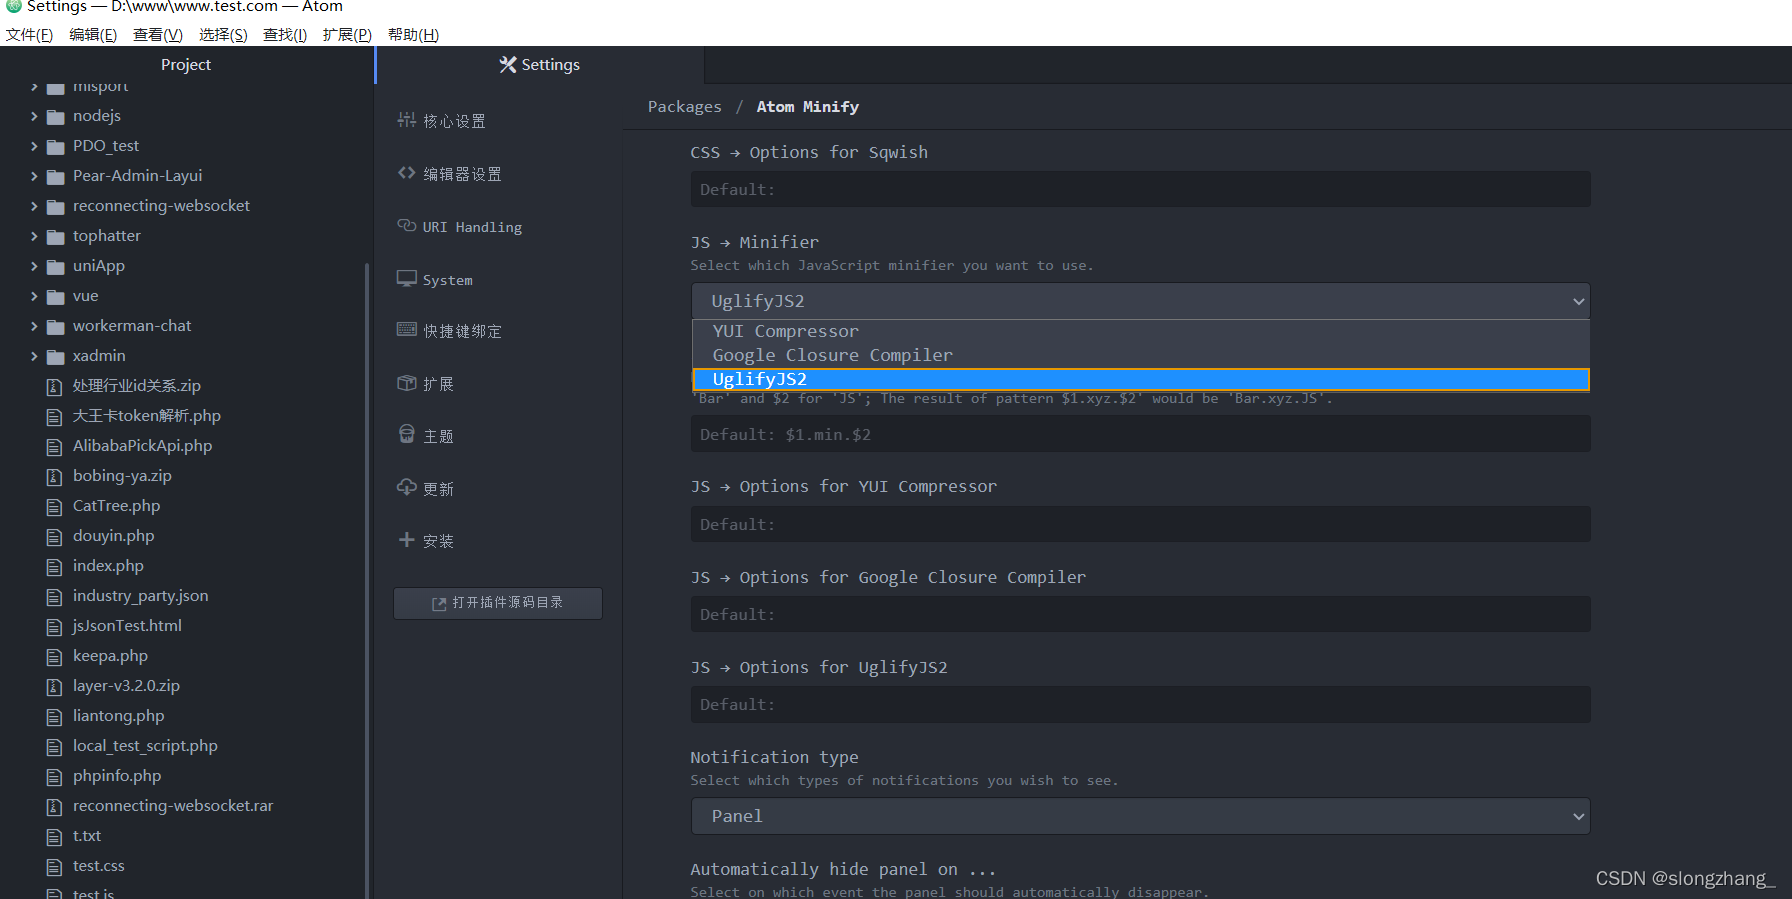This screenshot has width=1792, height=899.
Task: Switch to the Project panel tab
Action: pyautogui.click(x=186, y=65)
